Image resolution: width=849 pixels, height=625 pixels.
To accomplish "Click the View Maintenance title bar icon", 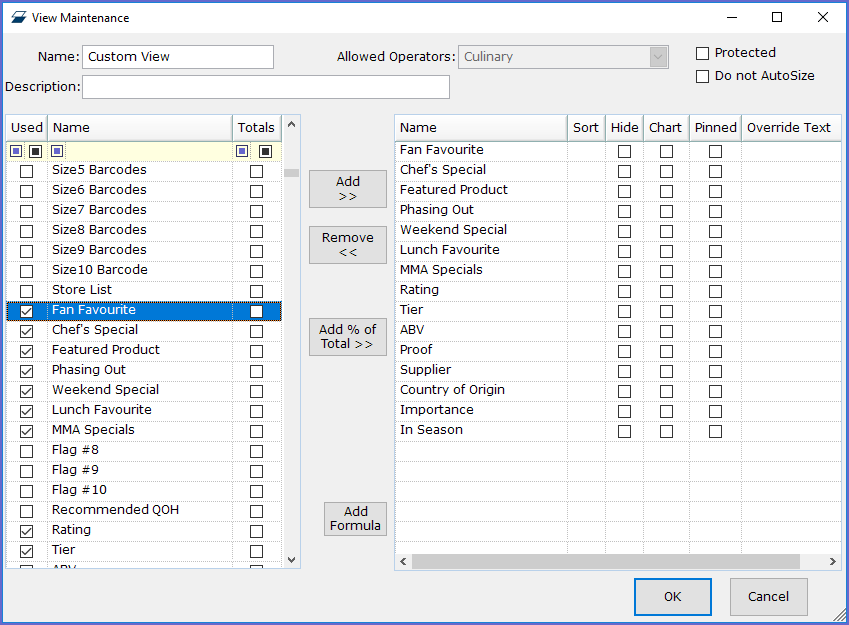I will tap(17, 17).
